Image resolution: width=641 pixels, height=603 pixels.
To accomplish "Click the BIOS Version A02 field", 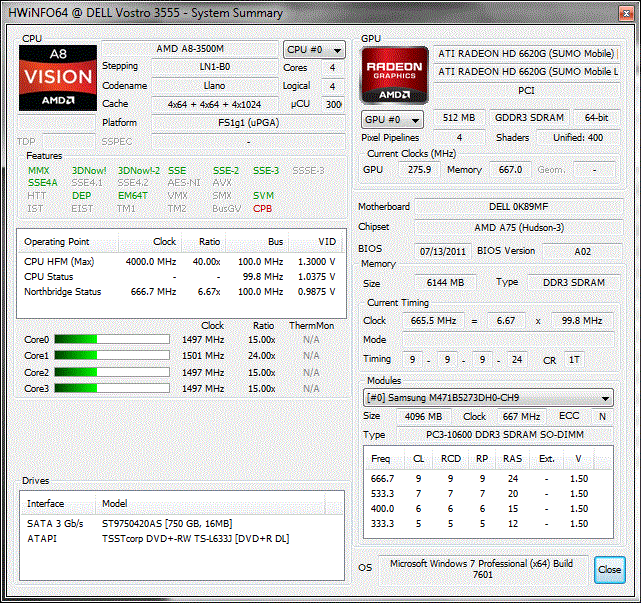I will click(582, 251).
